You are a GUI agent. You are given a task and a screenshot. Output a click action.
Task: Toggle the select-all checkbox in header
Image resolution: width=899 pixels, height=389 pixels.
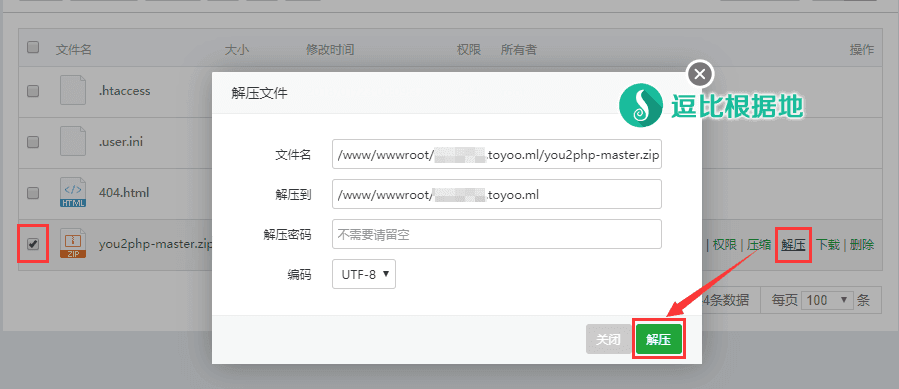click(x=33, y=48)
